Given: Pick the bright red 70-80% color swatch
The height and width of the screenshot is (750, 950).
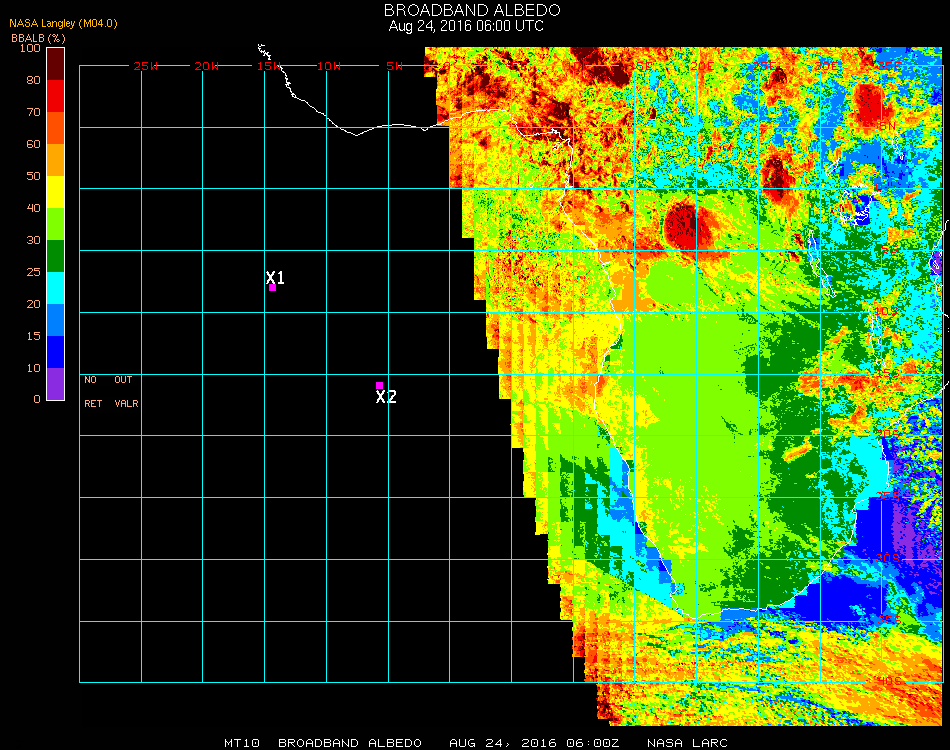Looking at the screenshot, I should (55, 96).
